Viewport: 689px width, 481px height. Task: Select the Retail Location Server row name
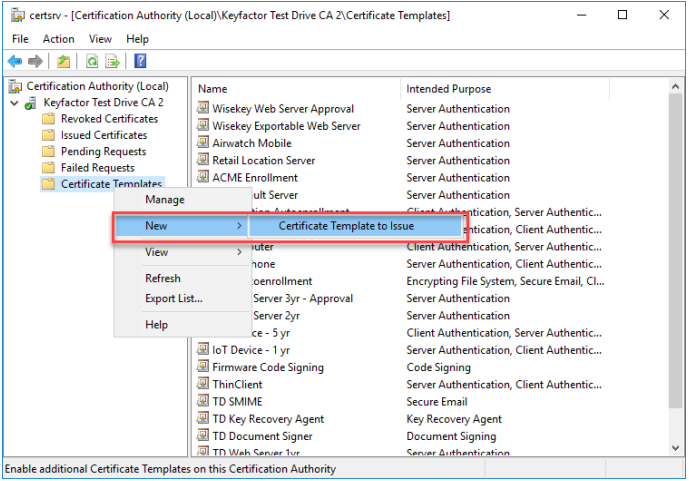(x=264, y=160)
